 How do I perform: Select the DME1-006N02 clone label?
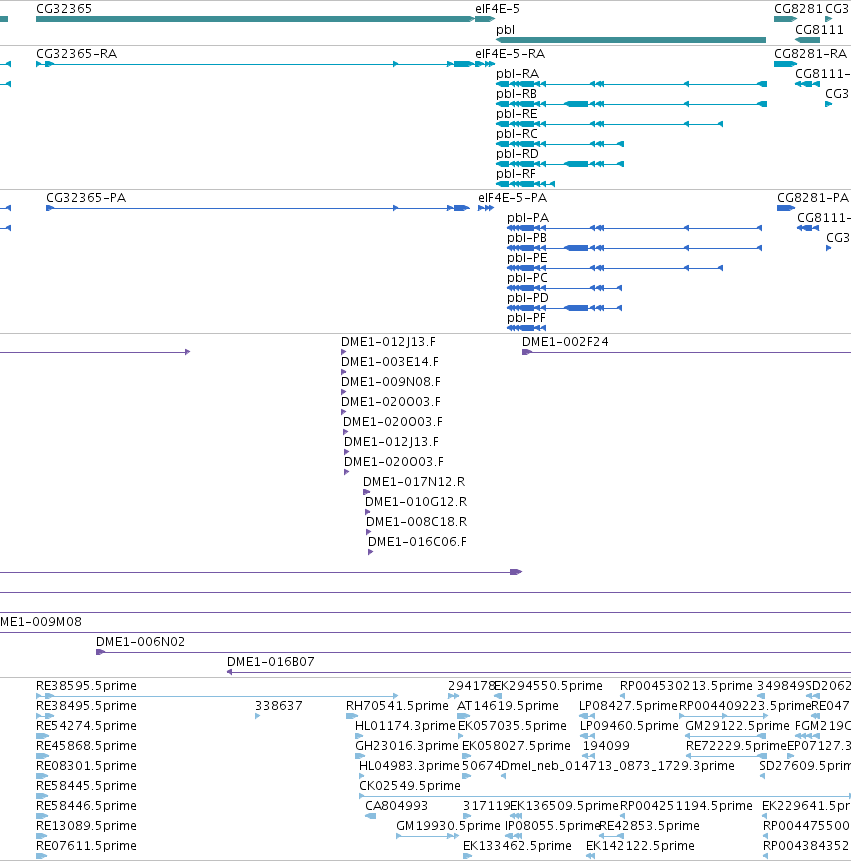141,642
